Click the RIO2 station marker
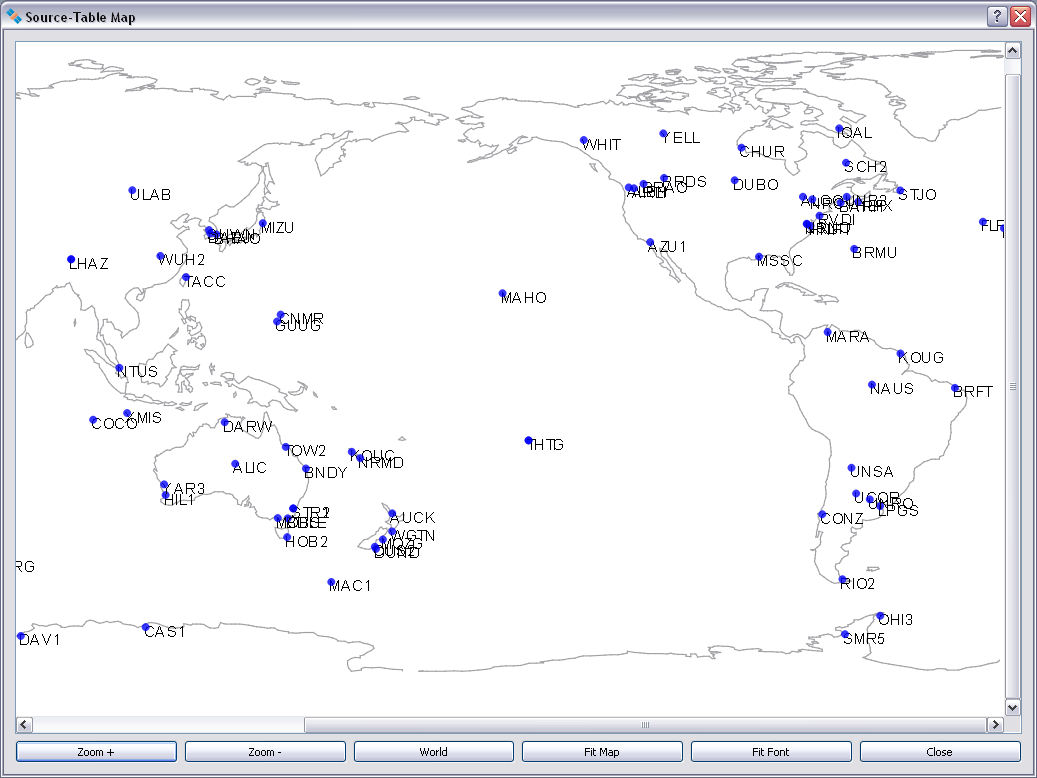 click(x=841, y=577)
